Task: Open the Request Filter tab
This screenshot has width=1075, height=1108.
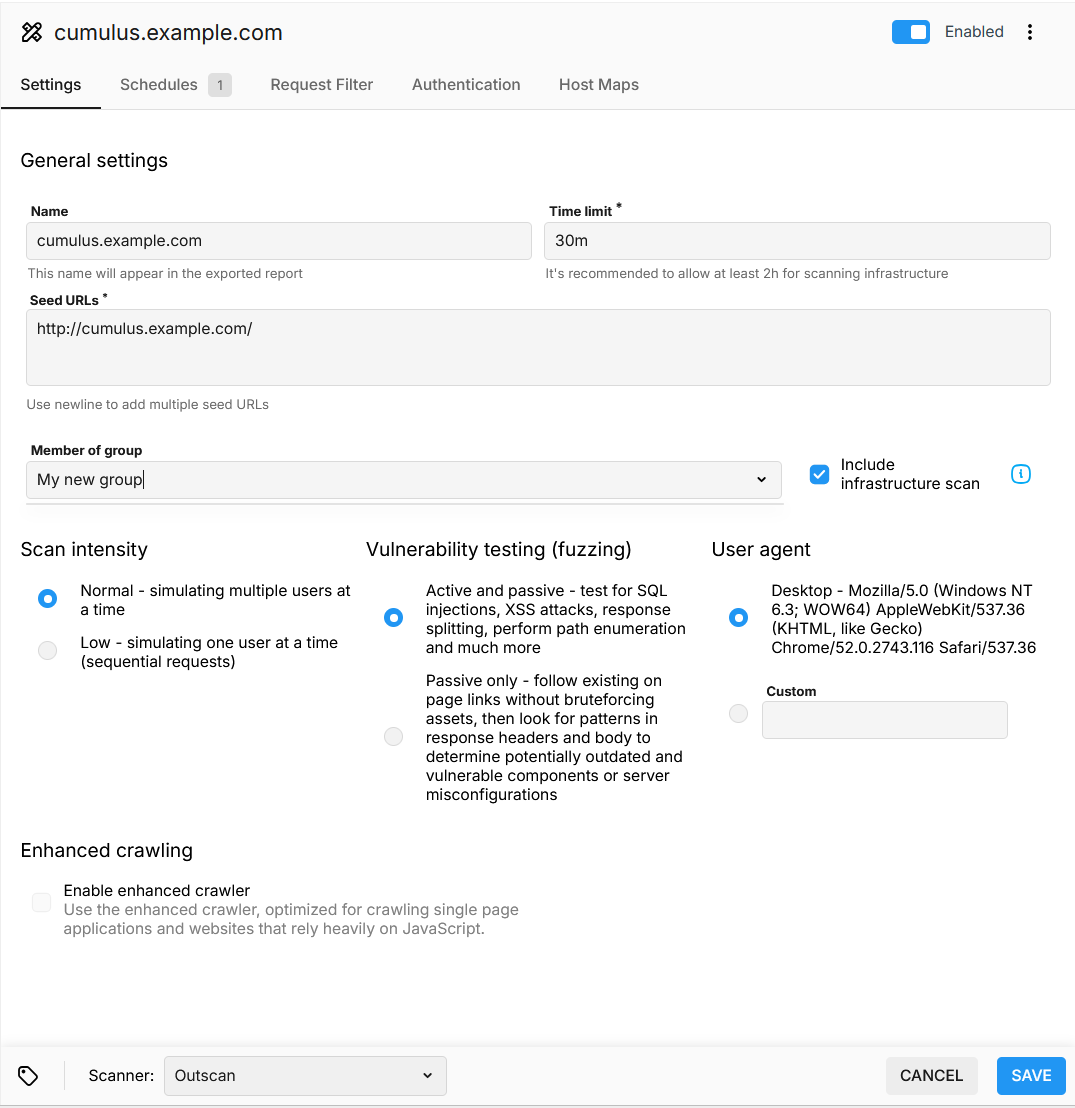Action: tap(322, 85)
